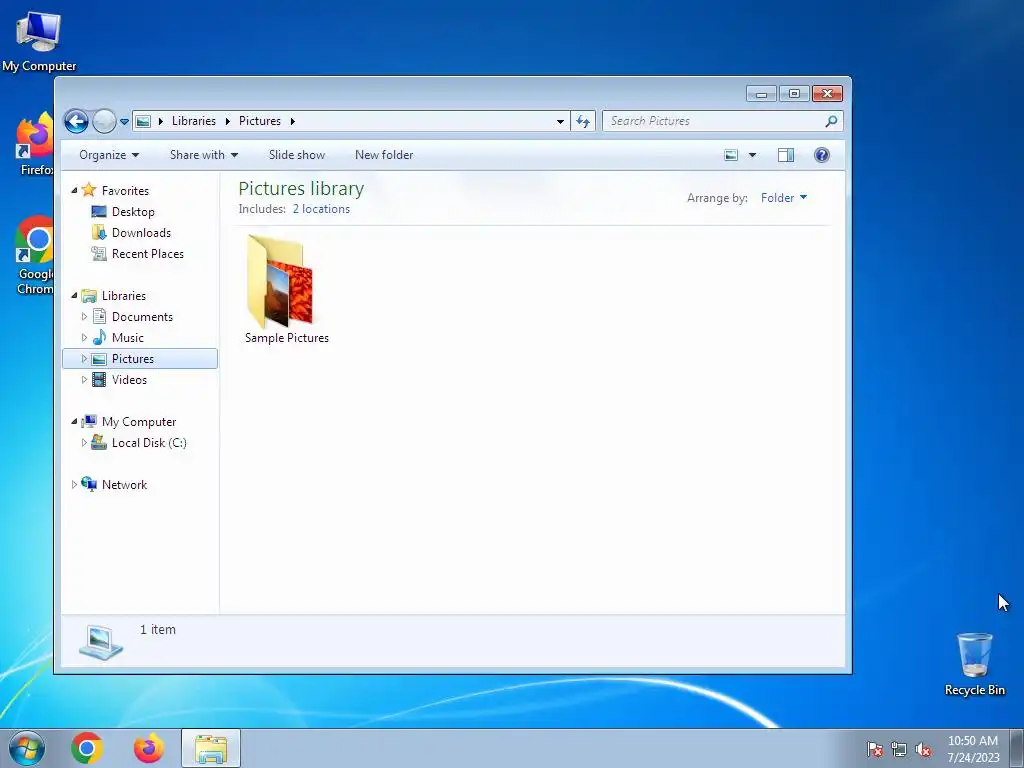The height and width of the screenshot is (768, 1024).
Task: Click the Windows Explorer taskbar button
Action: tap(211, 748)
